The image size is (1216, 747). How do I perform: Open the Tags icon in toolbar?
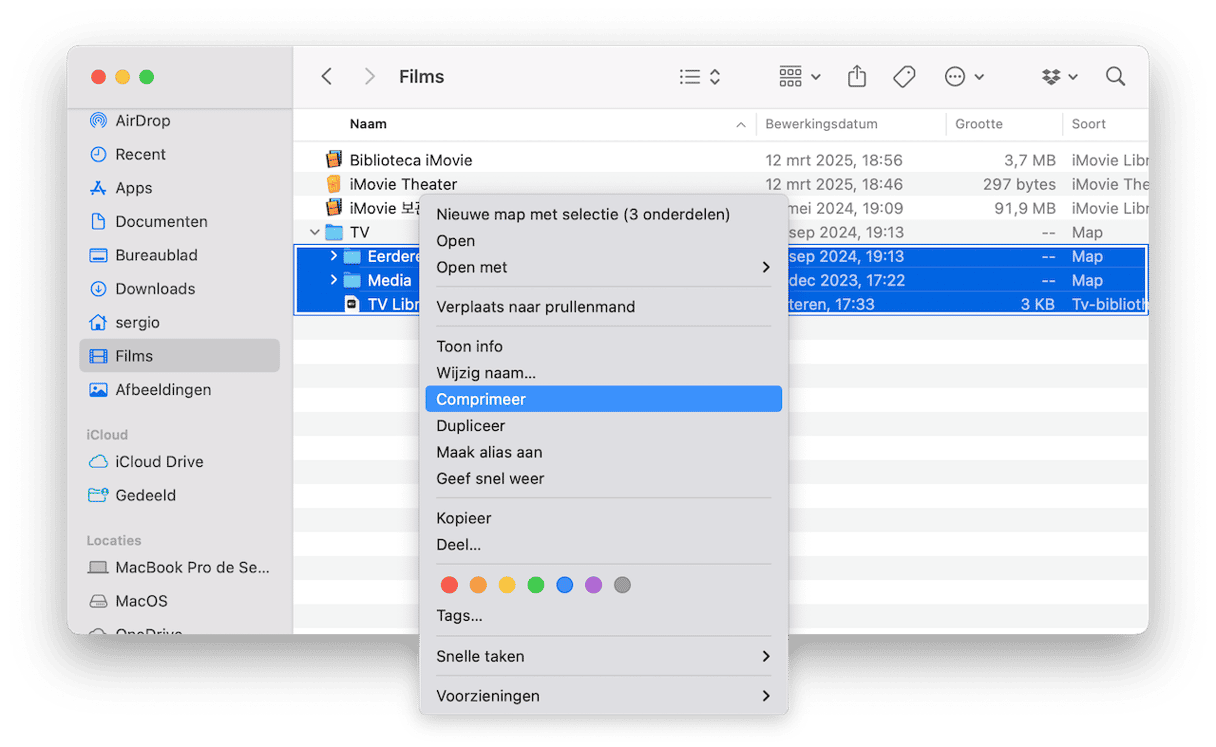(904, 77)
